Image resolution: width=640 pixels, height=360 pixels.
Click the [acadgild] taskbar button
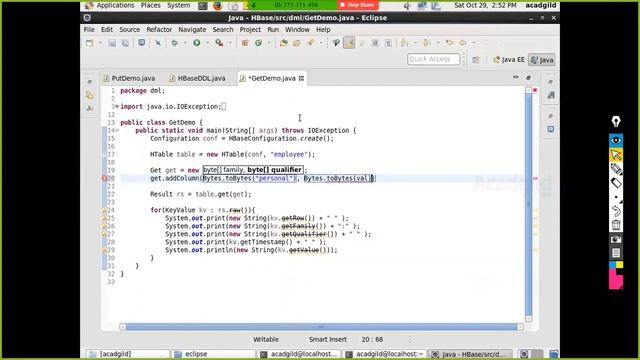pos(127,354)
